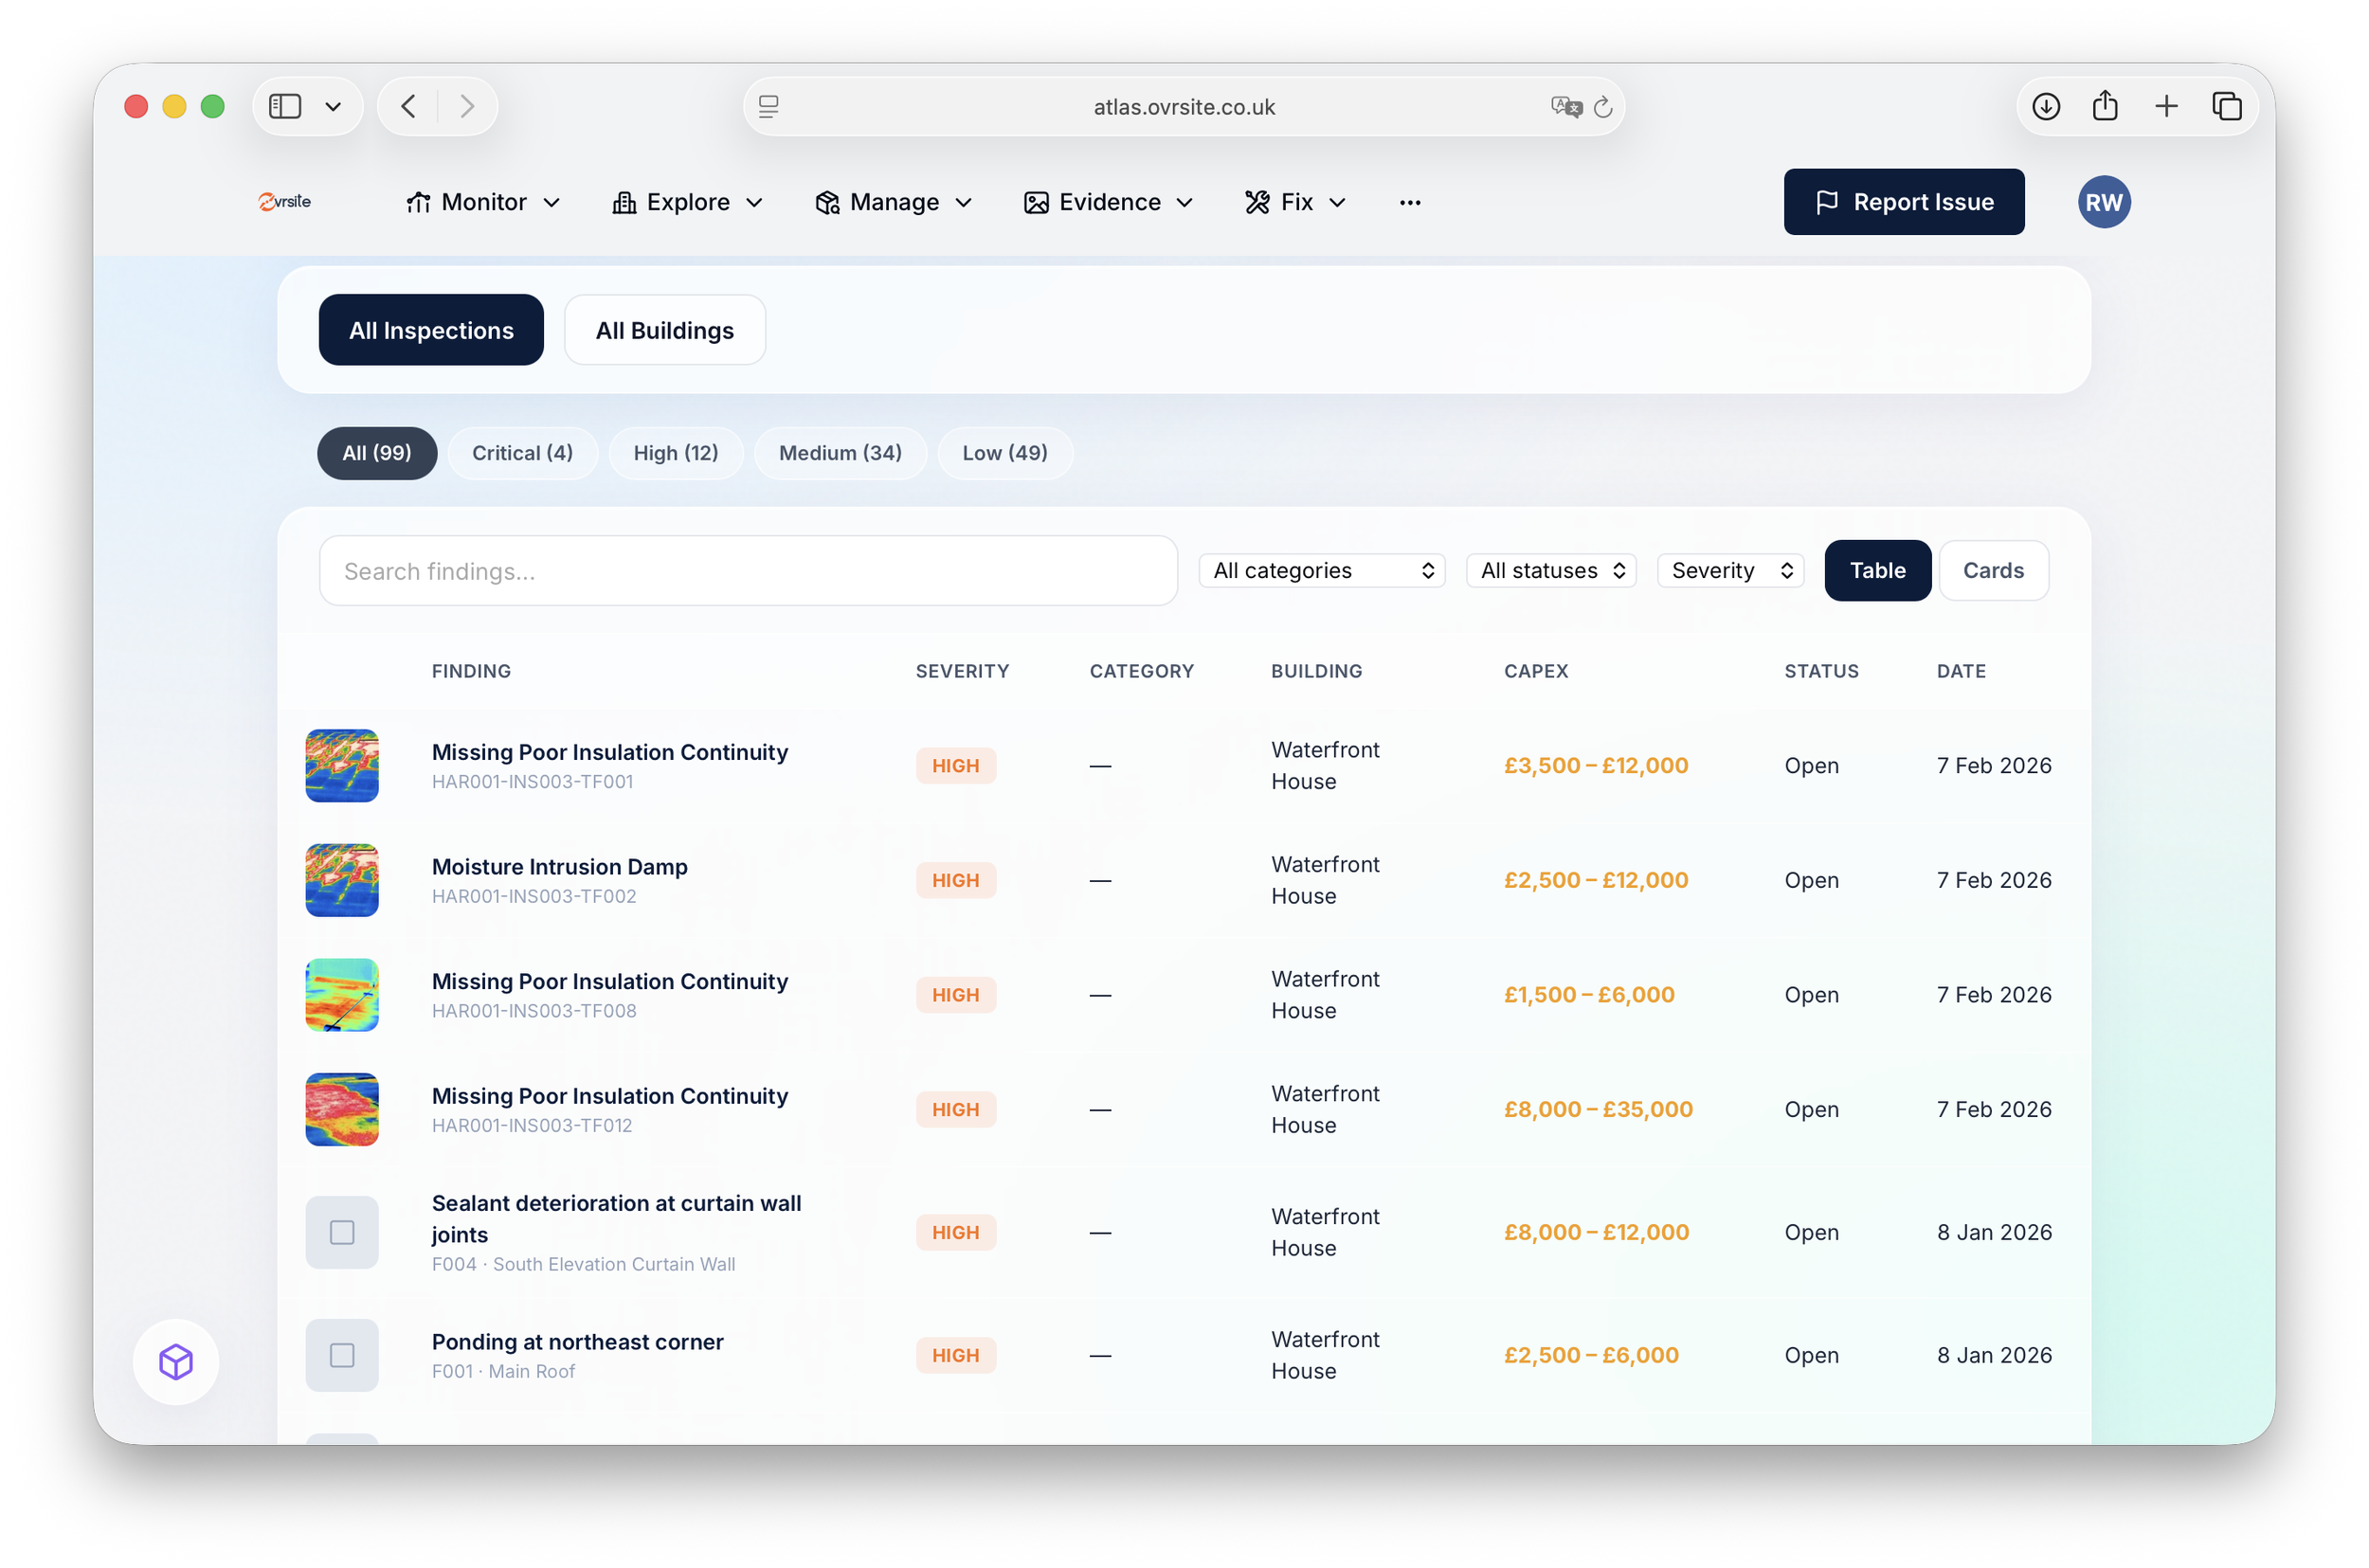Image resolution: width=2369 pixels, height=1568 pixels.
Task: Reload the page with refresh icon
Action: pos(1602,107)
